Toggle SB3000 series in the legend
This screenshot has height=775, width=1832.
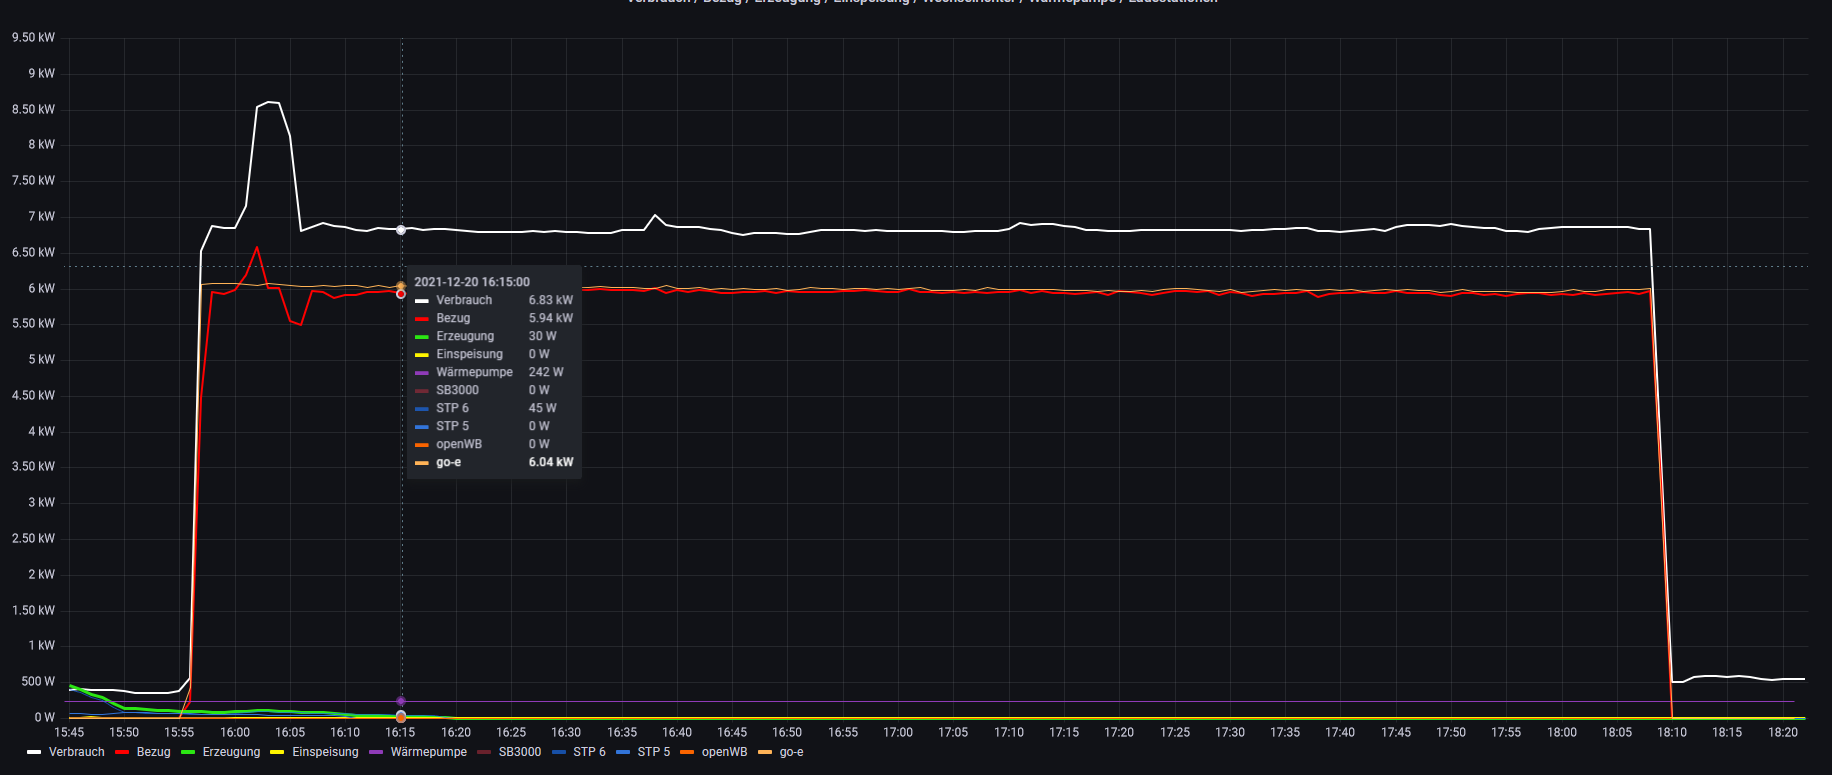tap(519, 752)
